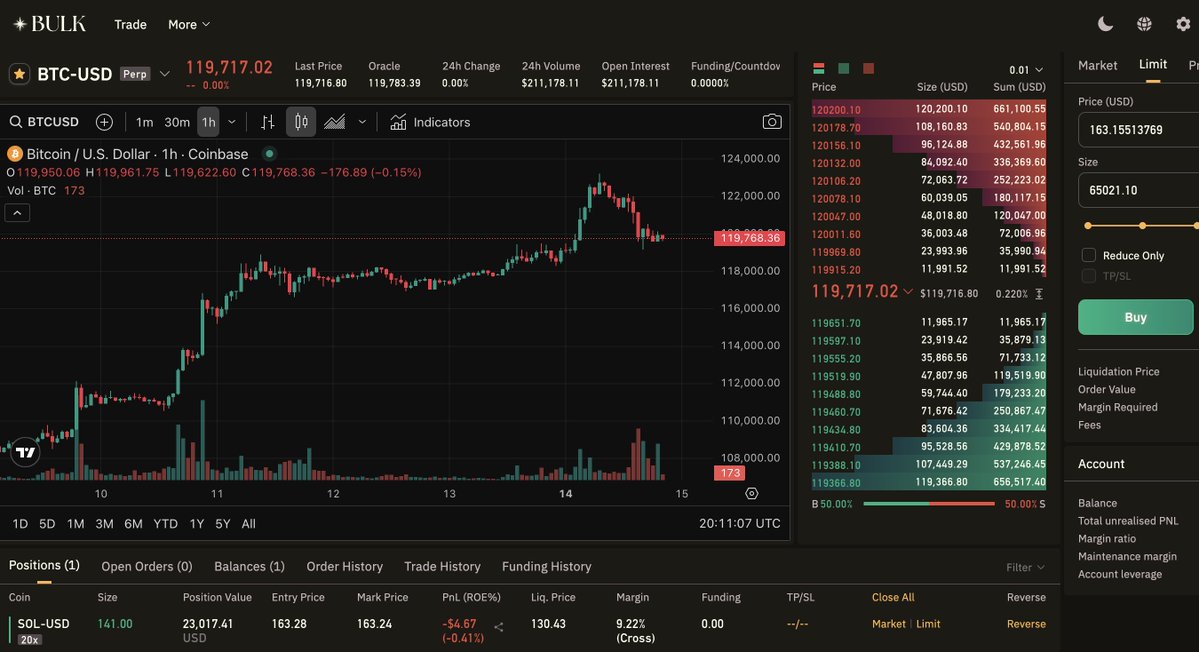Click order book spread depth icon
The image size is (1199, 652).
(x=1038, y=294)
